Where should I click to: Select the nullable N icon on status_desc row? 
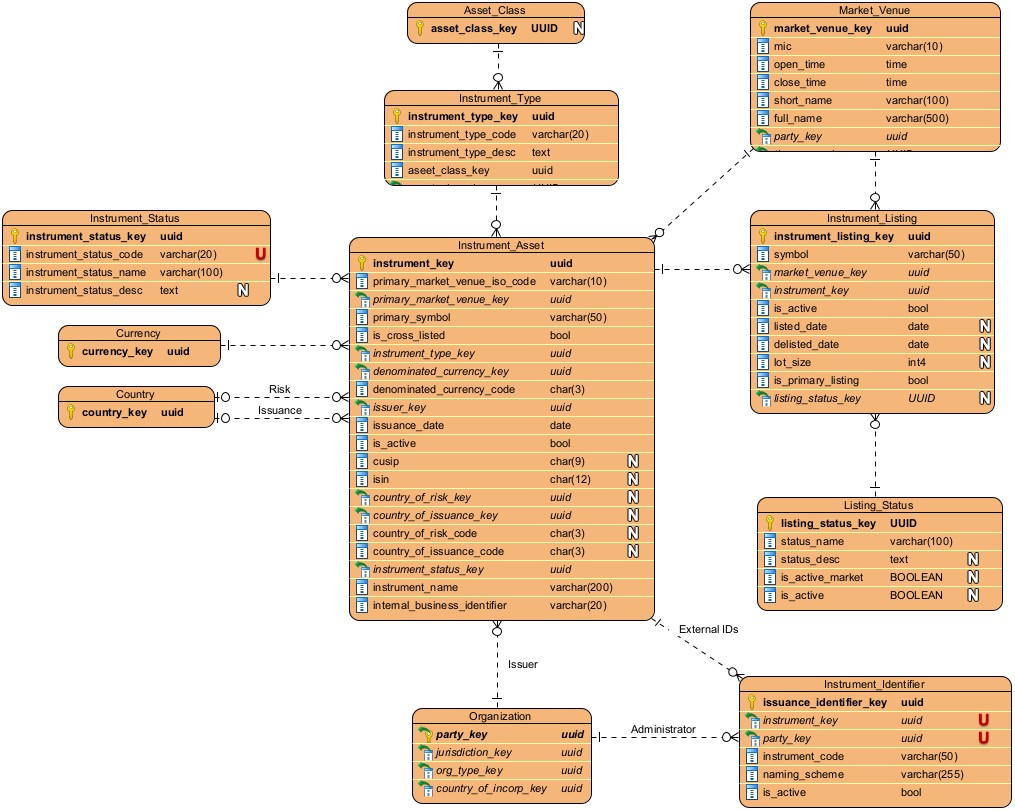point(971,559)
